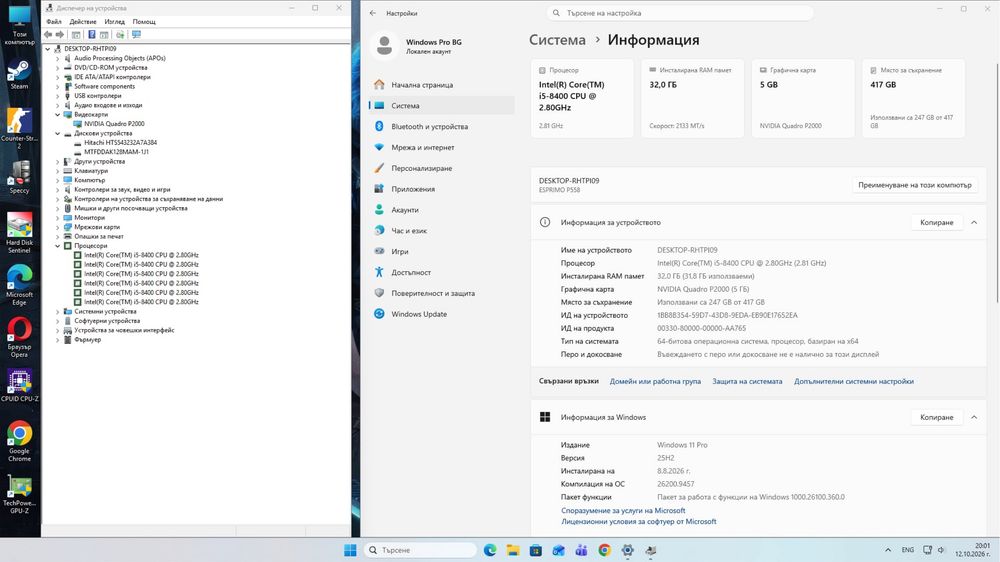1000x562 pixels.
Task: Collapse the Дискови устройства tree node
Action: [57, 134]
